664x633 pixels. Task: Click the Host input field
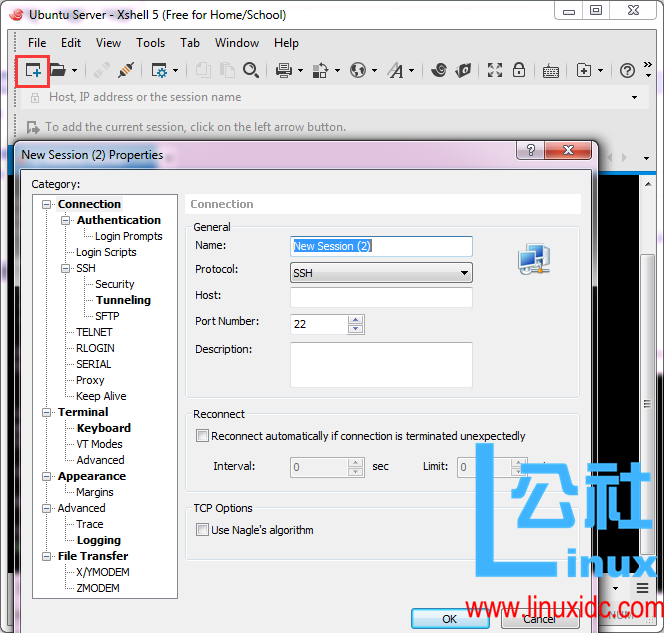click(x=380, y=297)
